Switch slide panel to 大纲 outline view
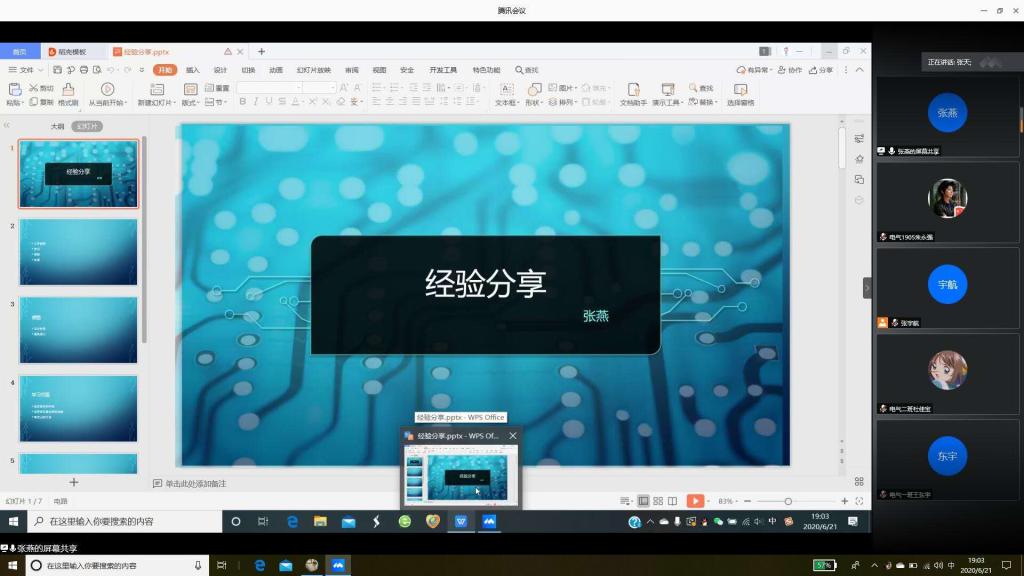 pyautogui.click(x=57, y=127)
